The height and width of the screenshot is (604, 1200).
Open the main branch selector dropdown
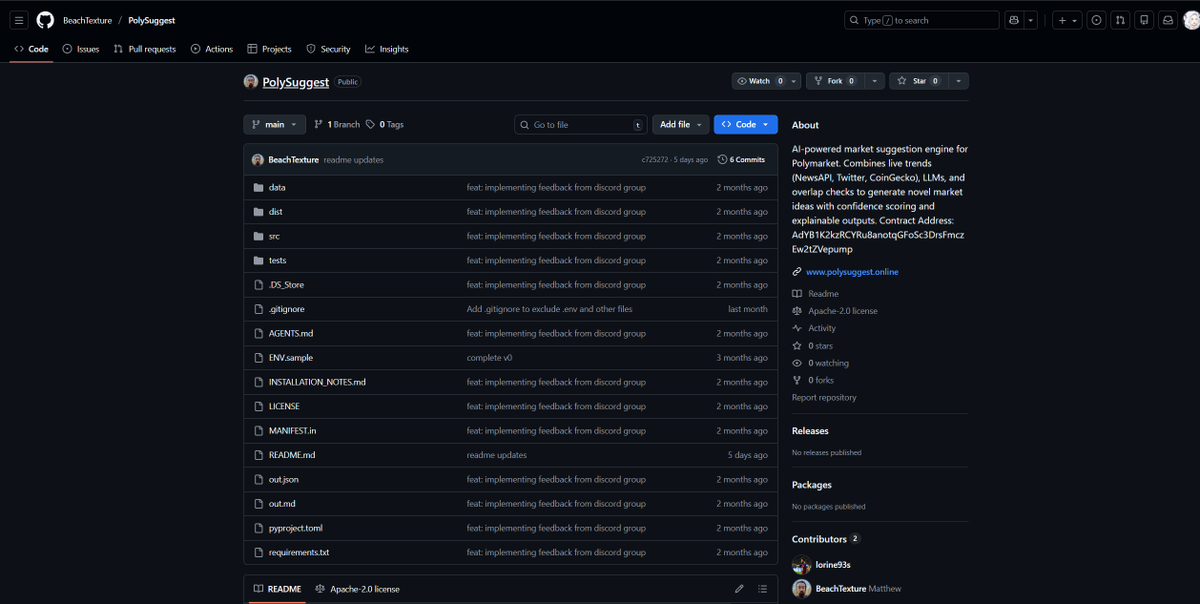pyautogui.click(x=274, y=125)
